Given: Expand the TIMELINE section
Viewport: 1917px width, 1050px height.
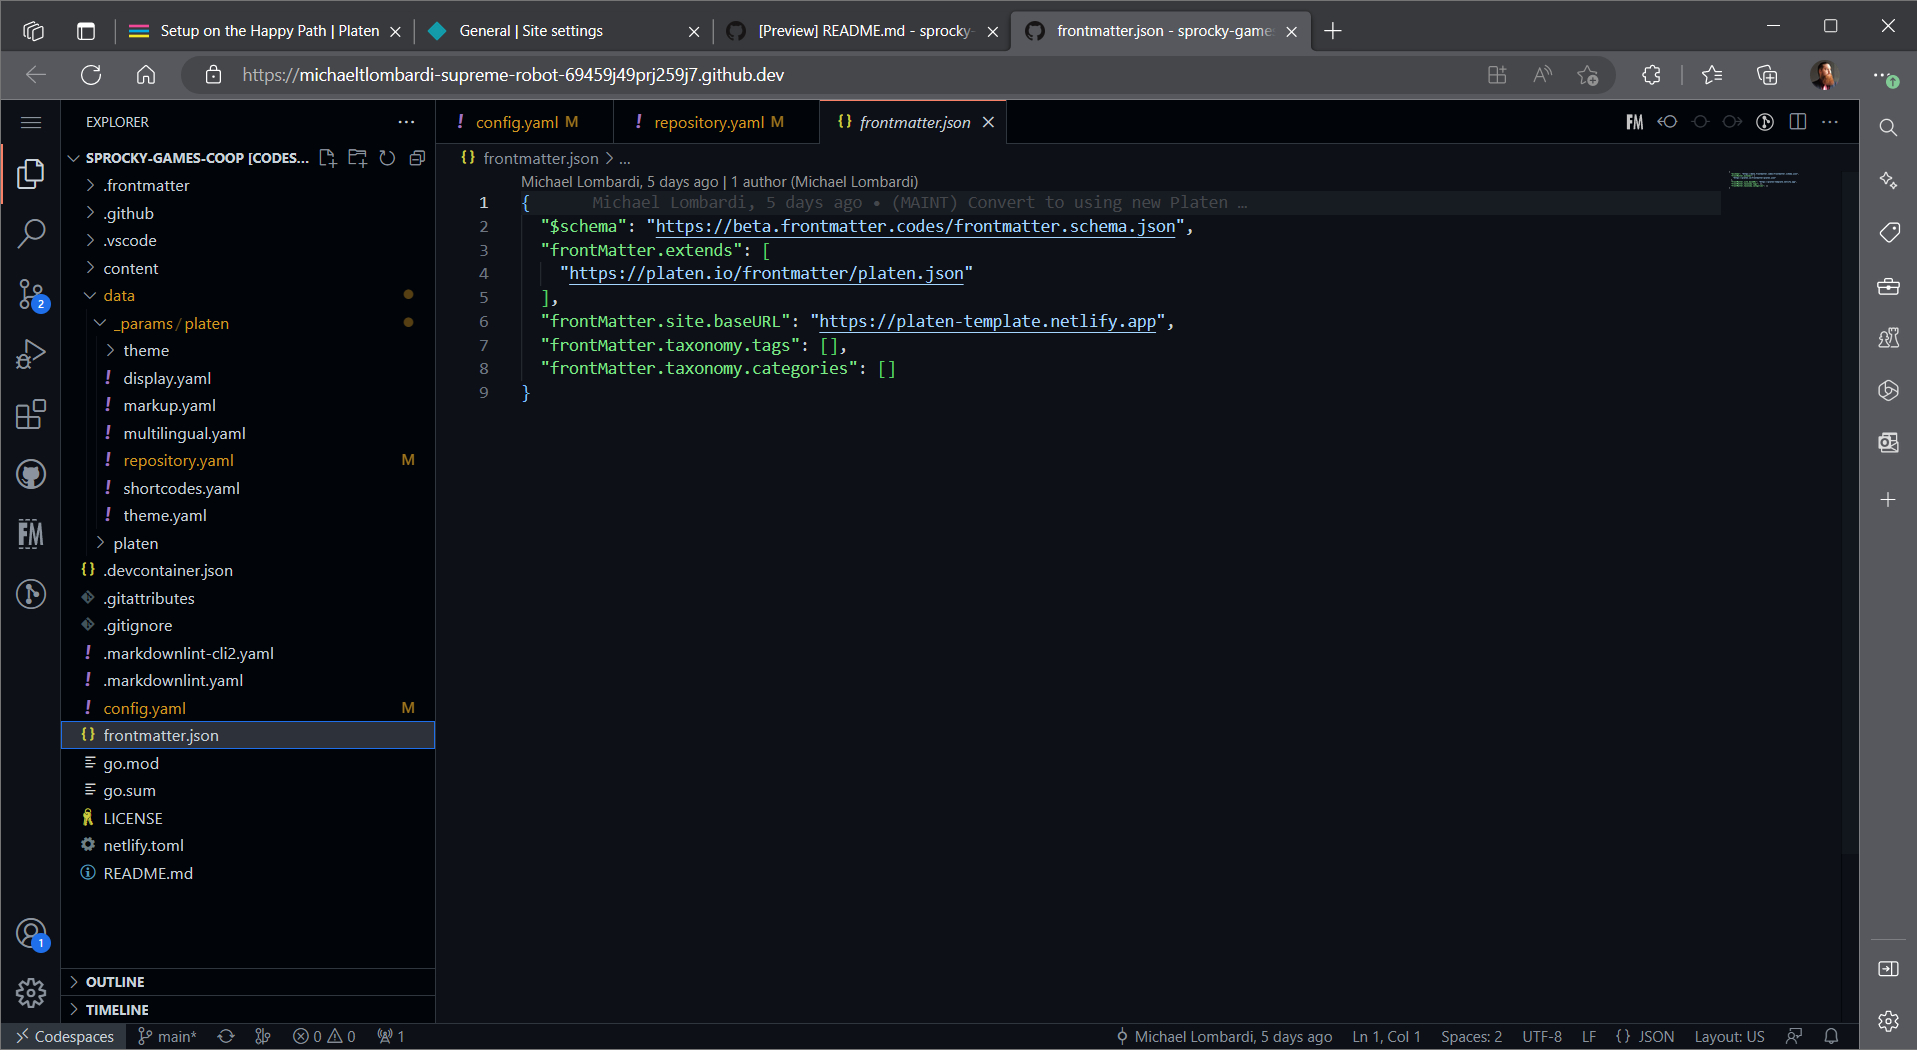Looking at the screenshot, I should click(117, 1010).
